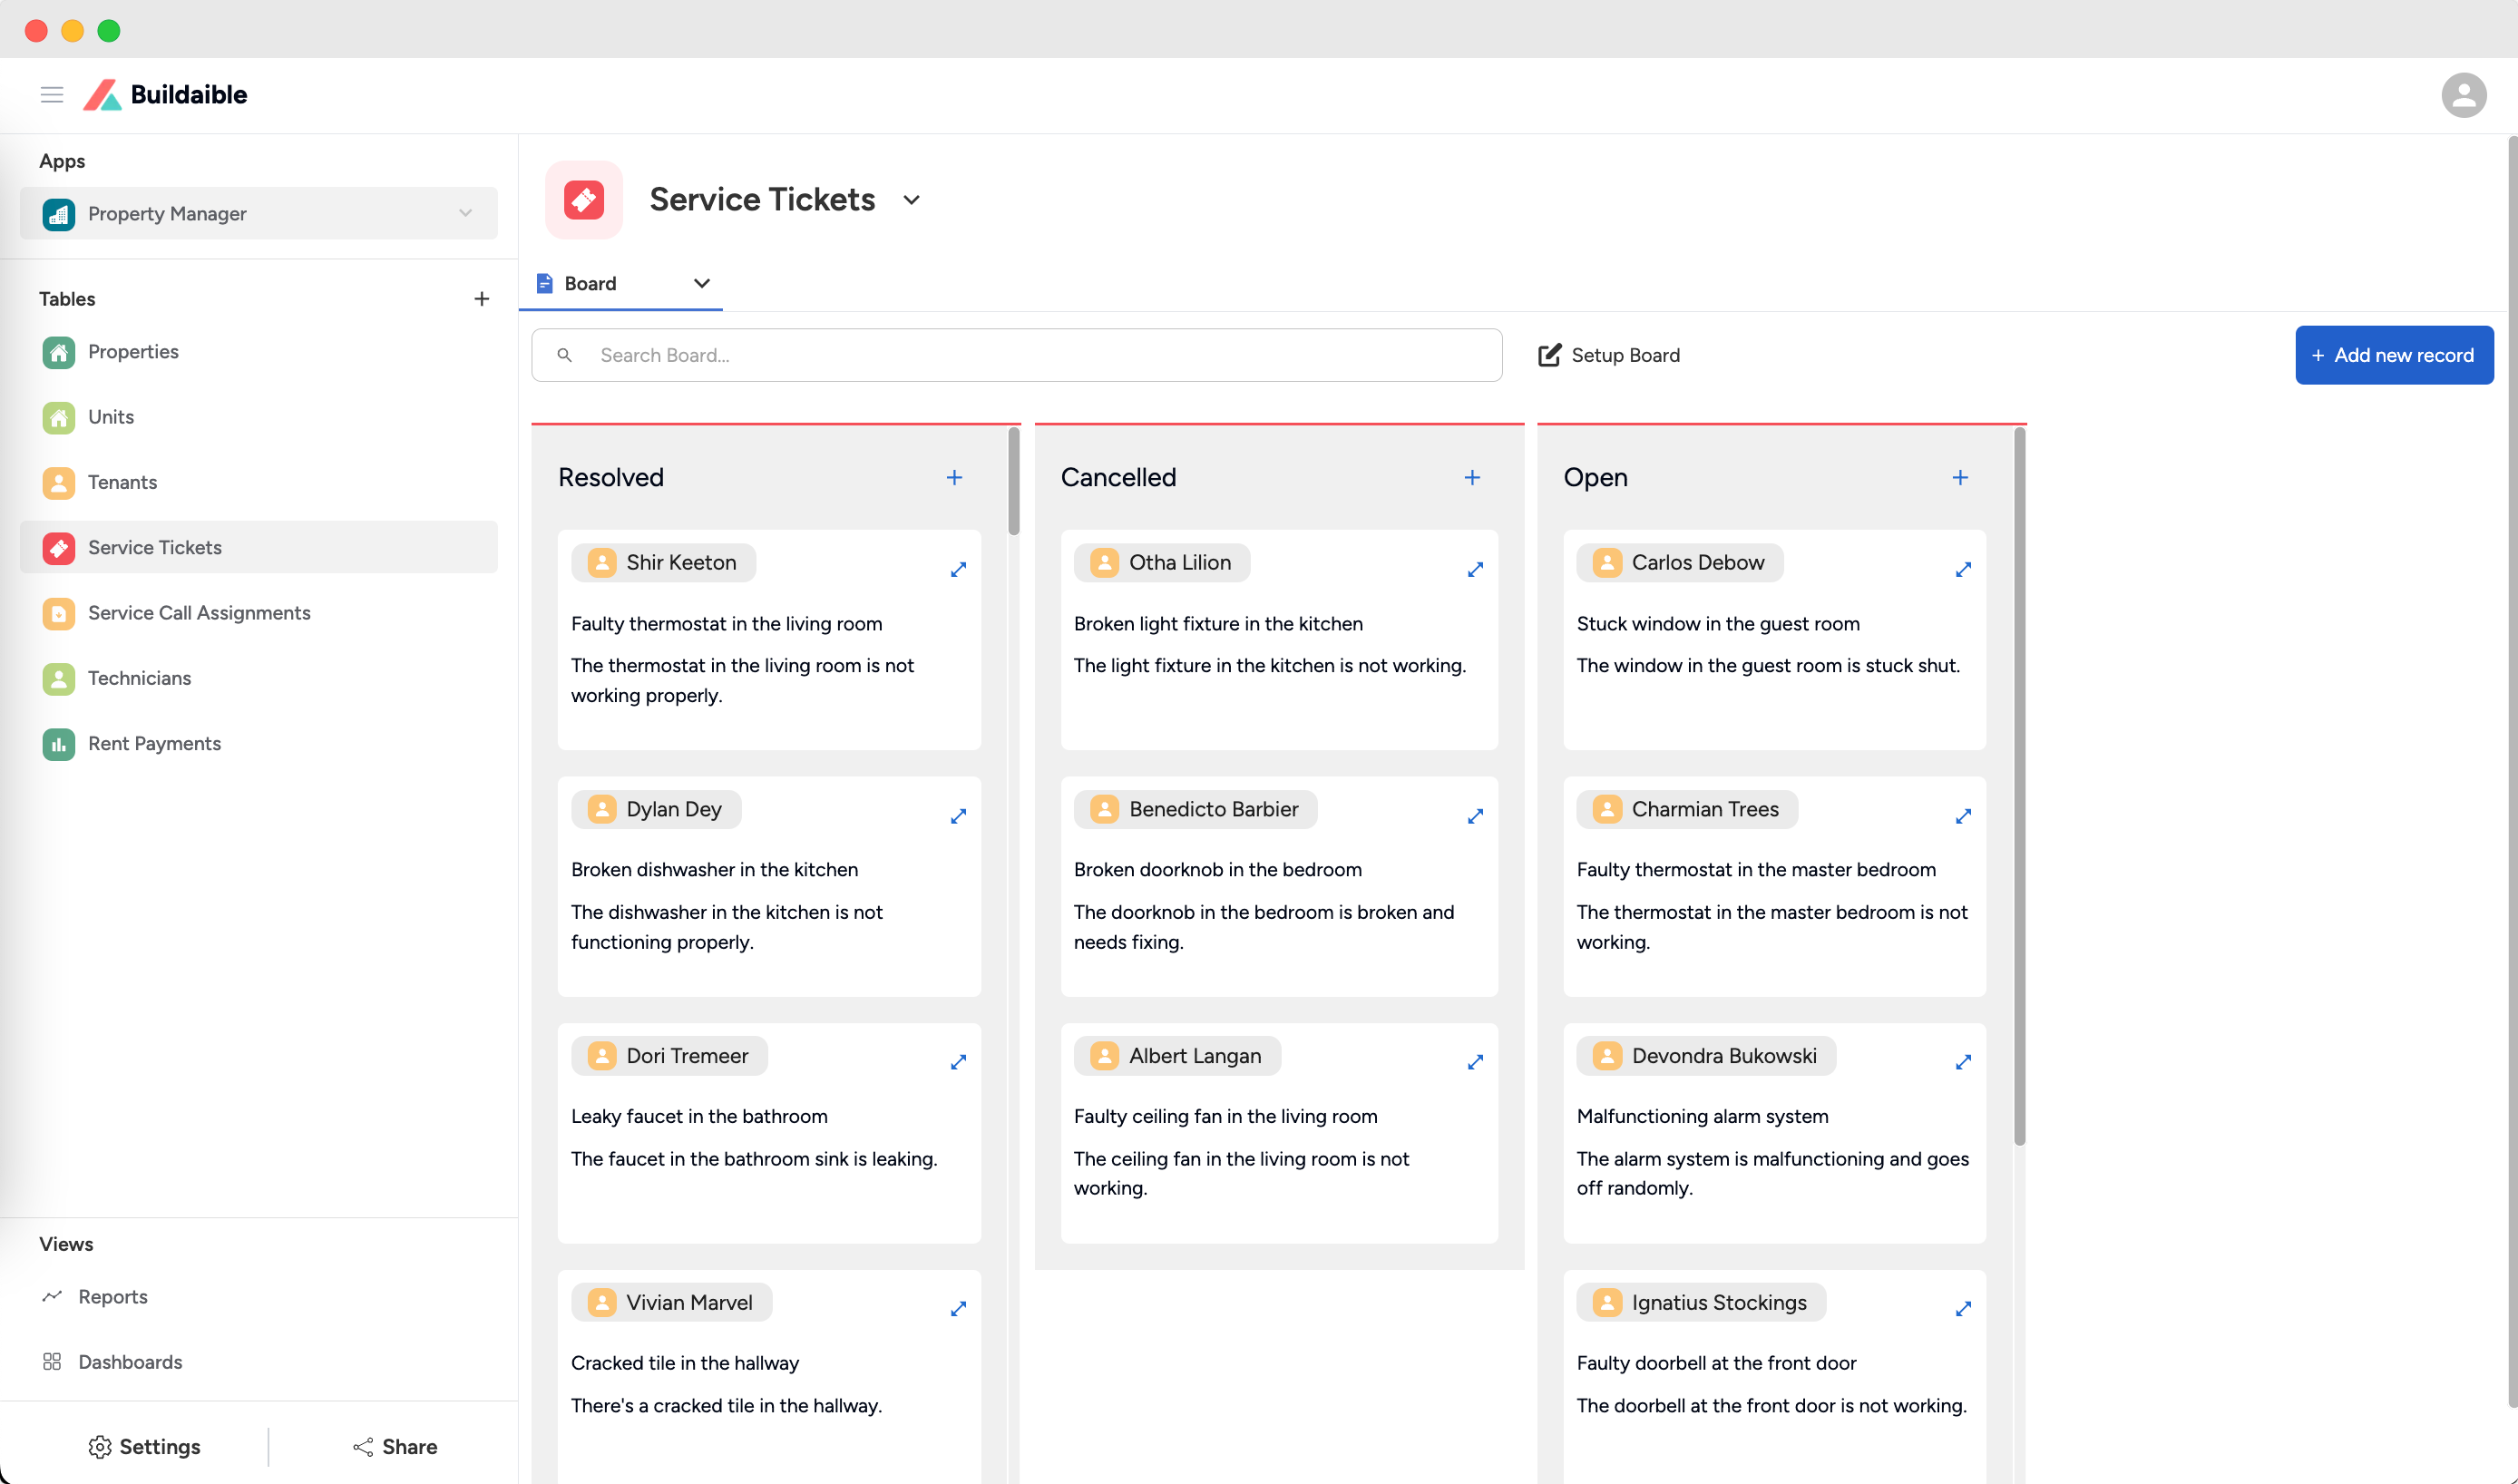Click the Setup Board edit icon
The image size is (2518, 1484).
tap(1549, 355)
